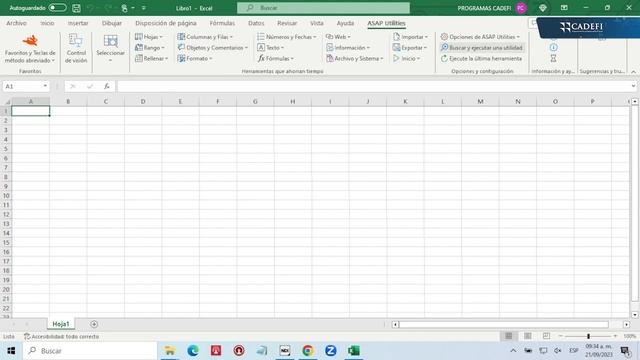Expand Archivo y Sistema dropdown

(x=355, y=59)
